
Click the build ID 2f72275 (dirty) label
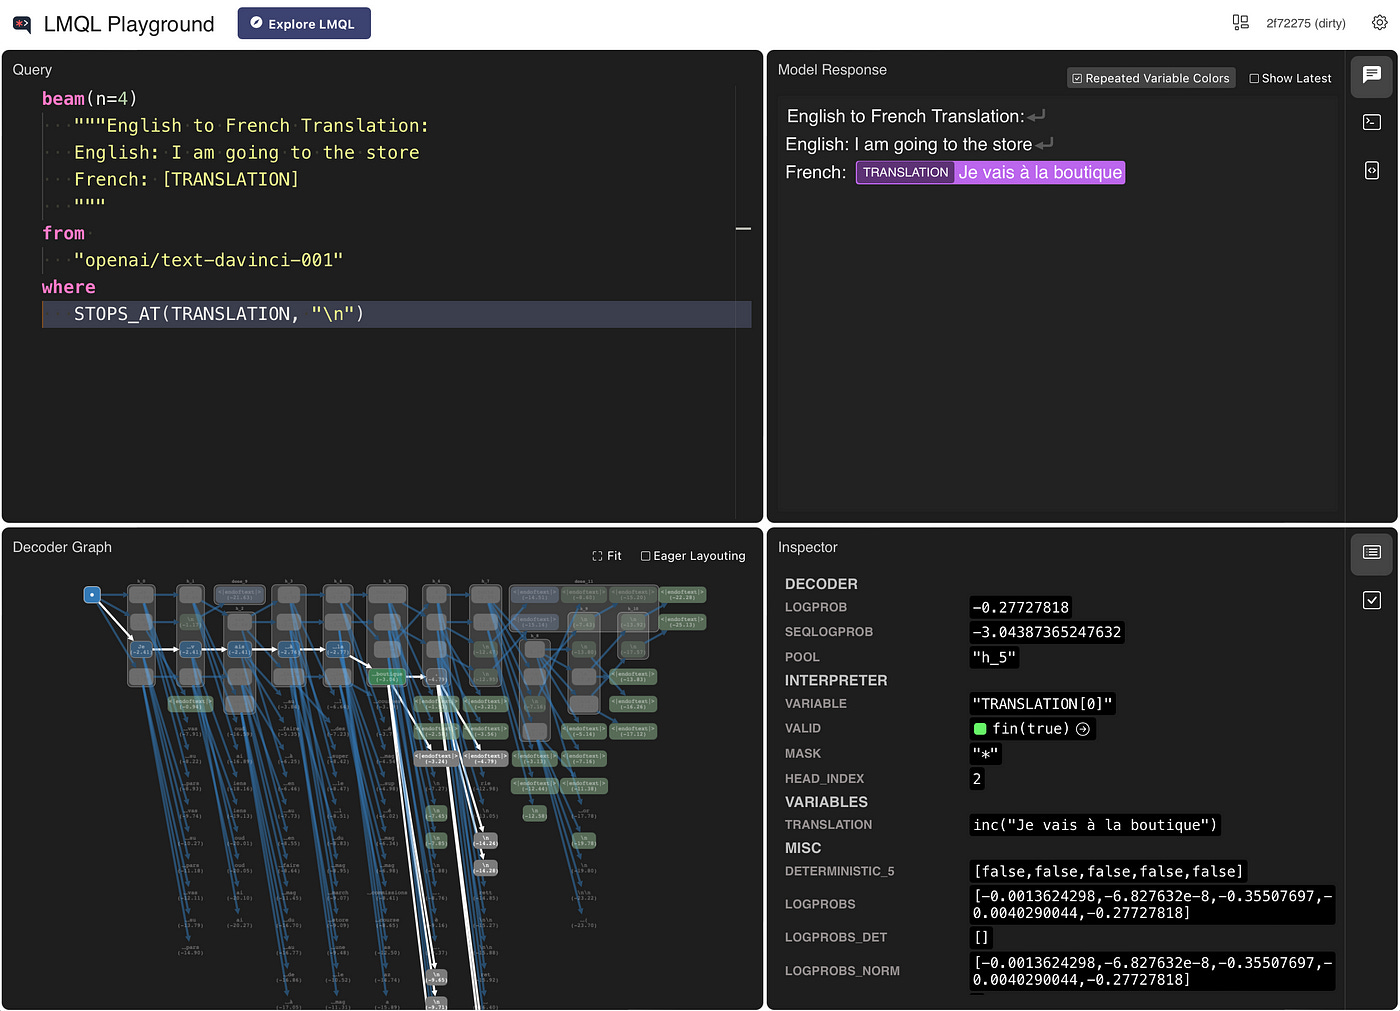pos(1305,23)
